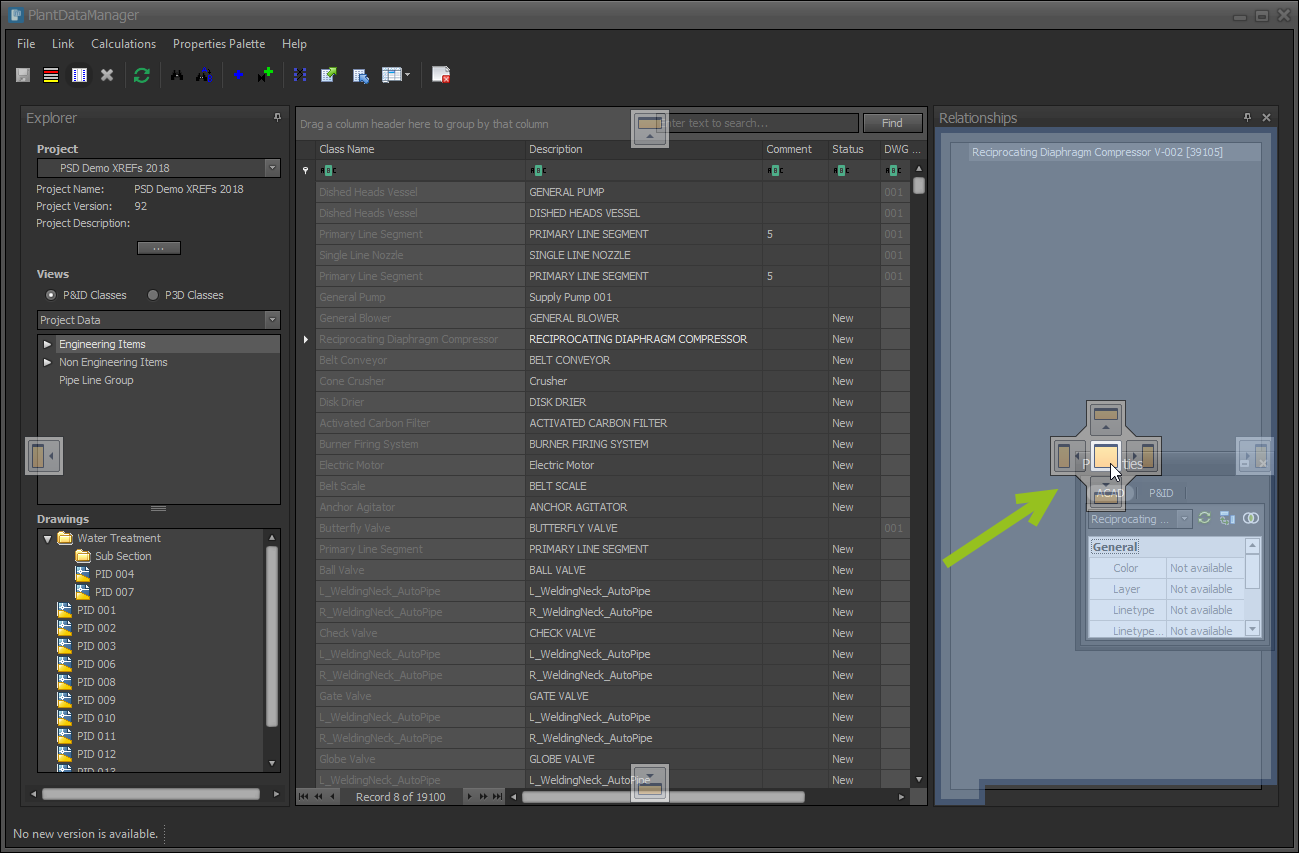The image size is (1299, 853).
Task: Open the Reciprocating class dropdown in Properties
Action: 1185,519
